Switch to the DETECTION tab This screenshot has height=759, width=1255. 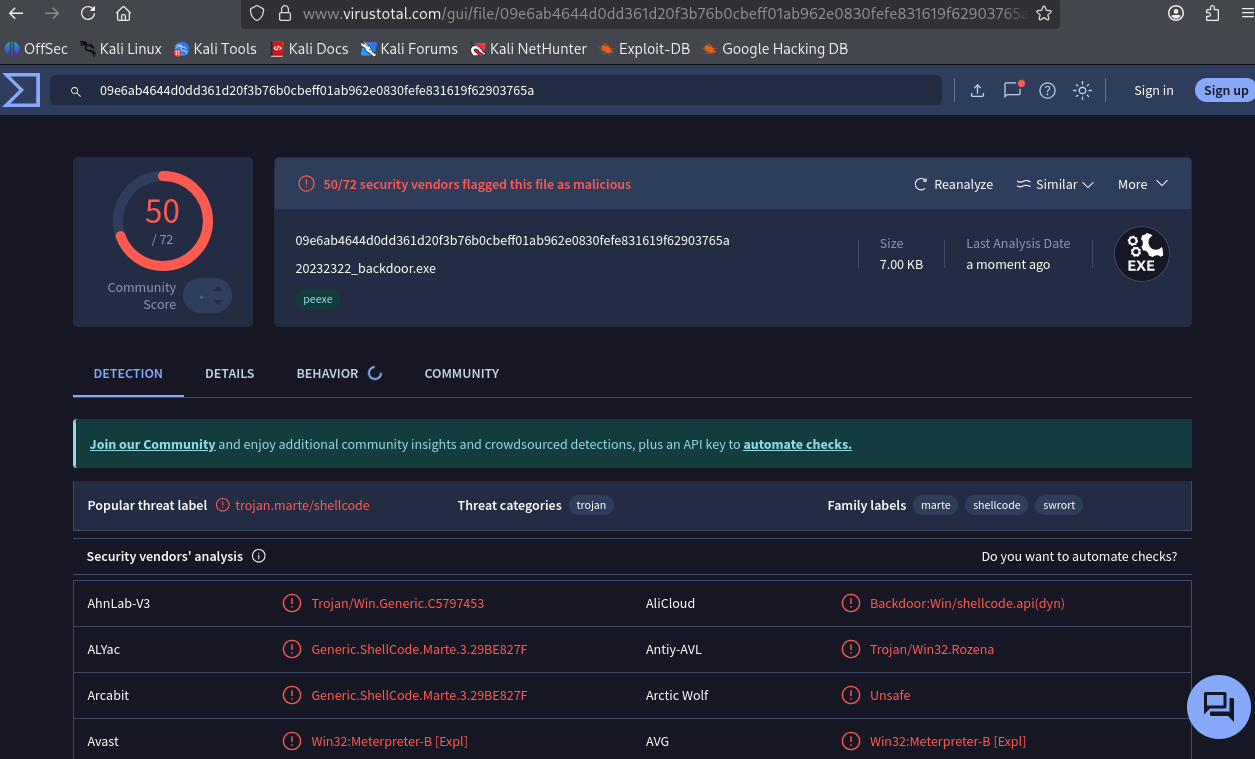[128, 373]
